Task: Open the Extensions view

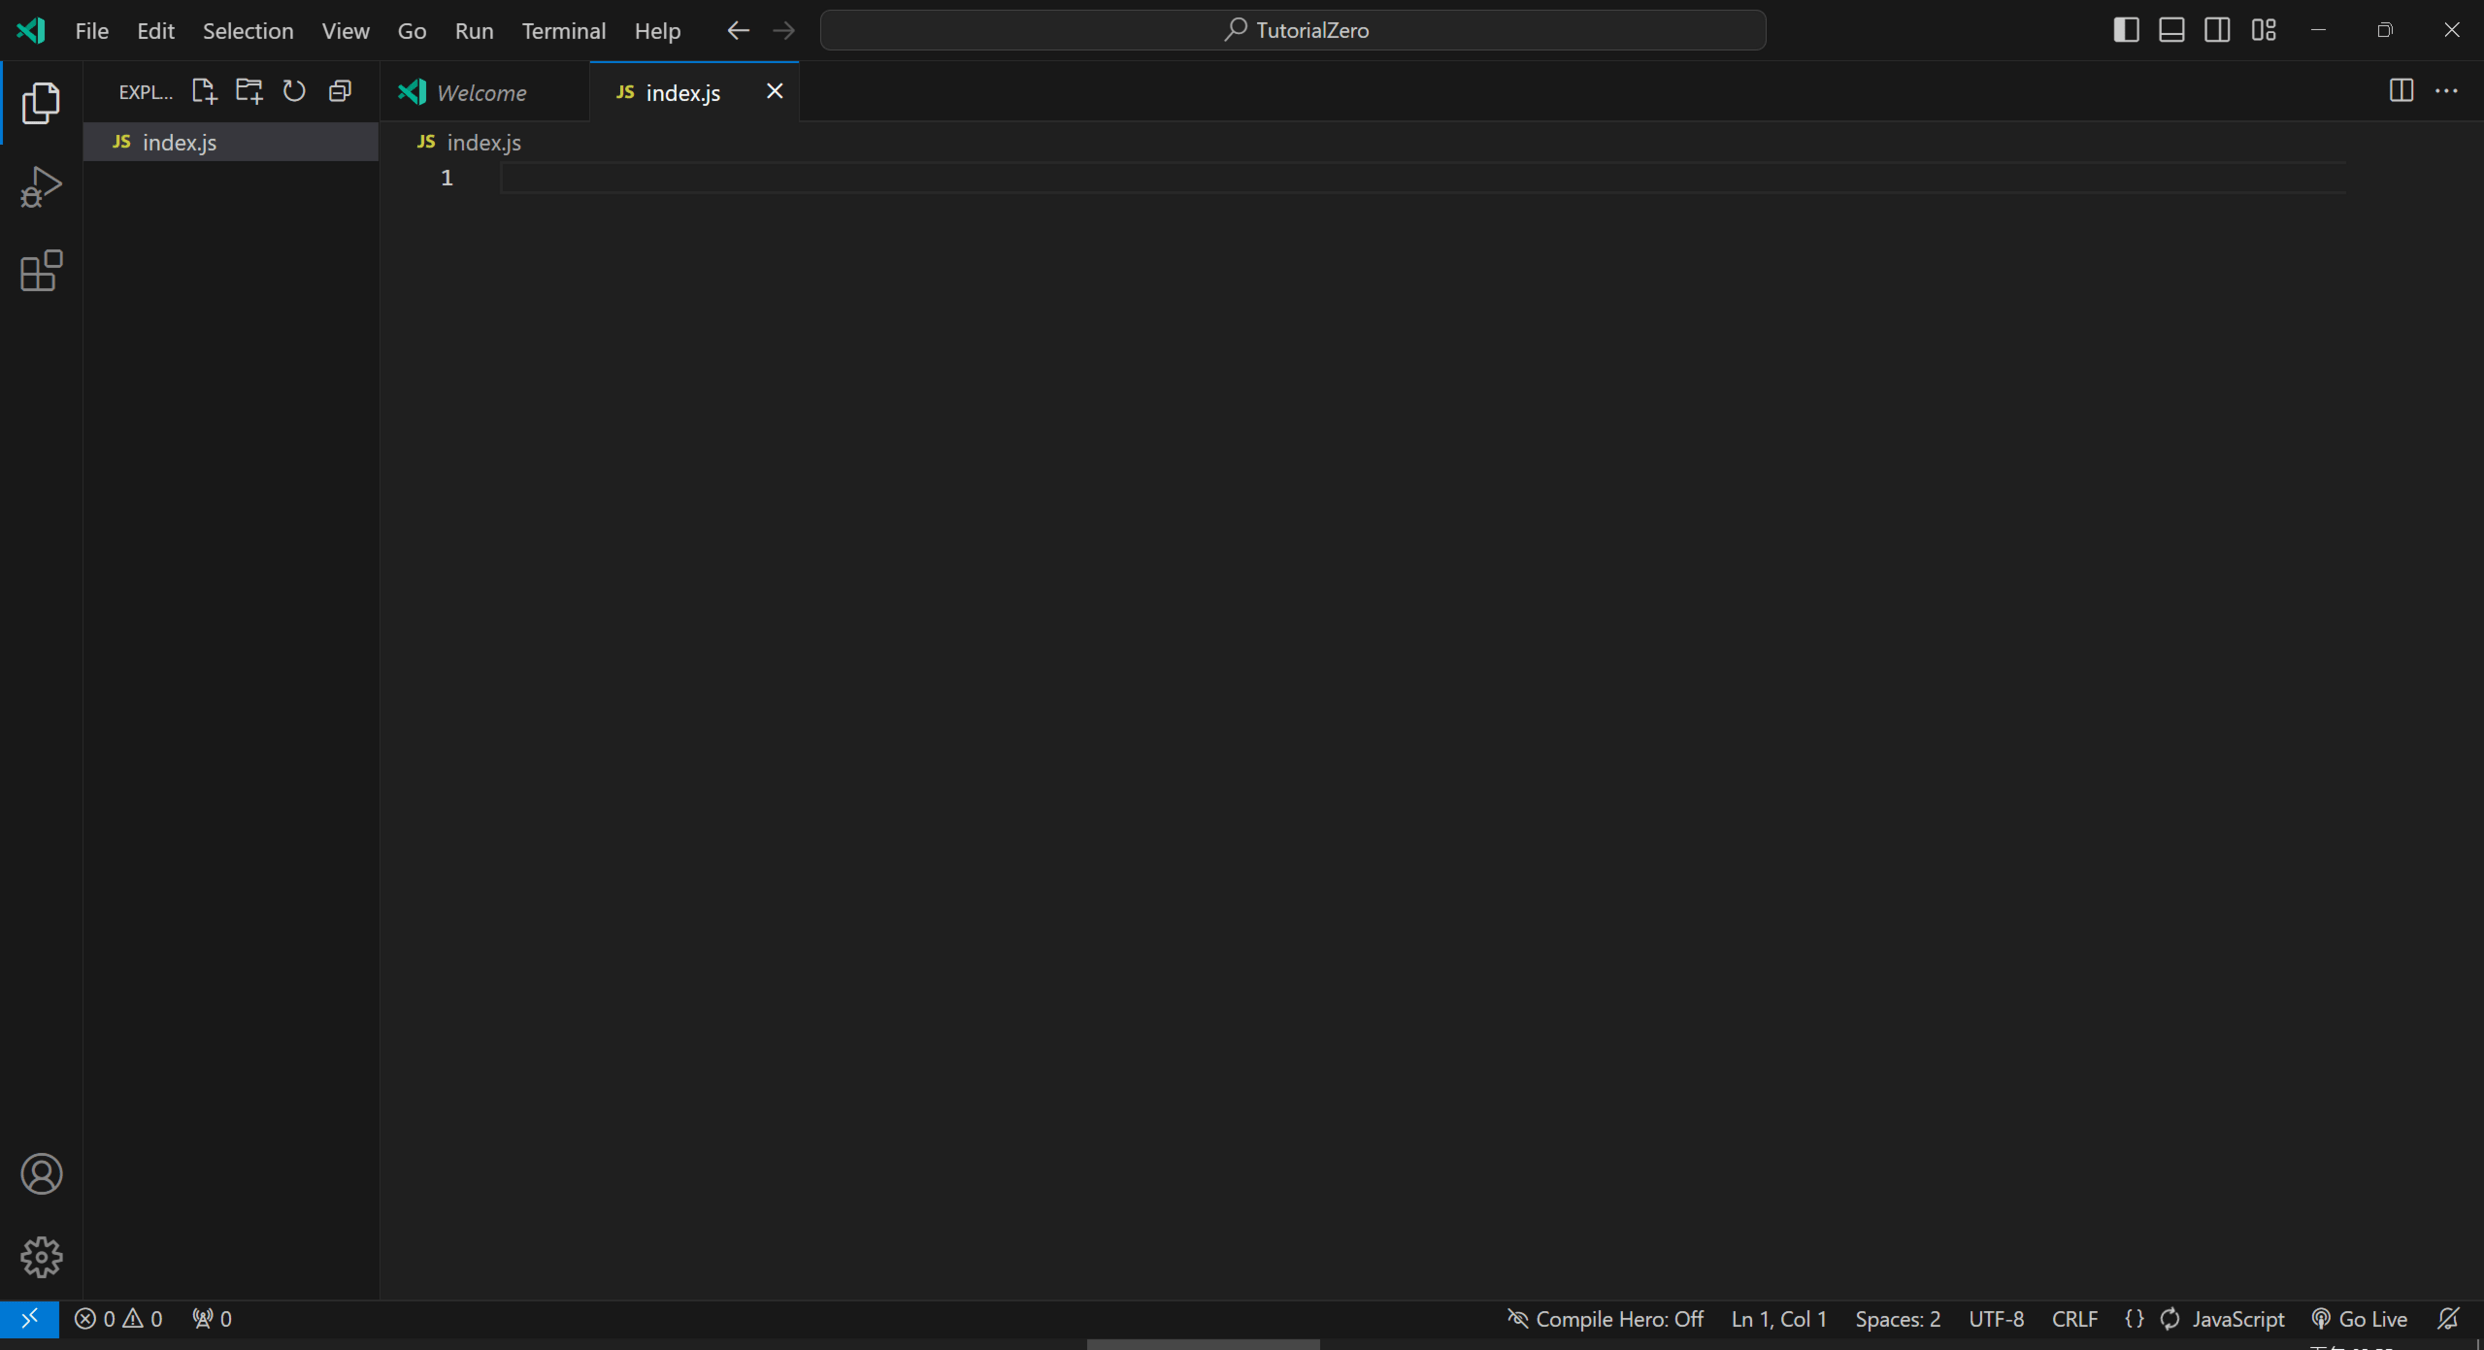Action: [41, 270]
